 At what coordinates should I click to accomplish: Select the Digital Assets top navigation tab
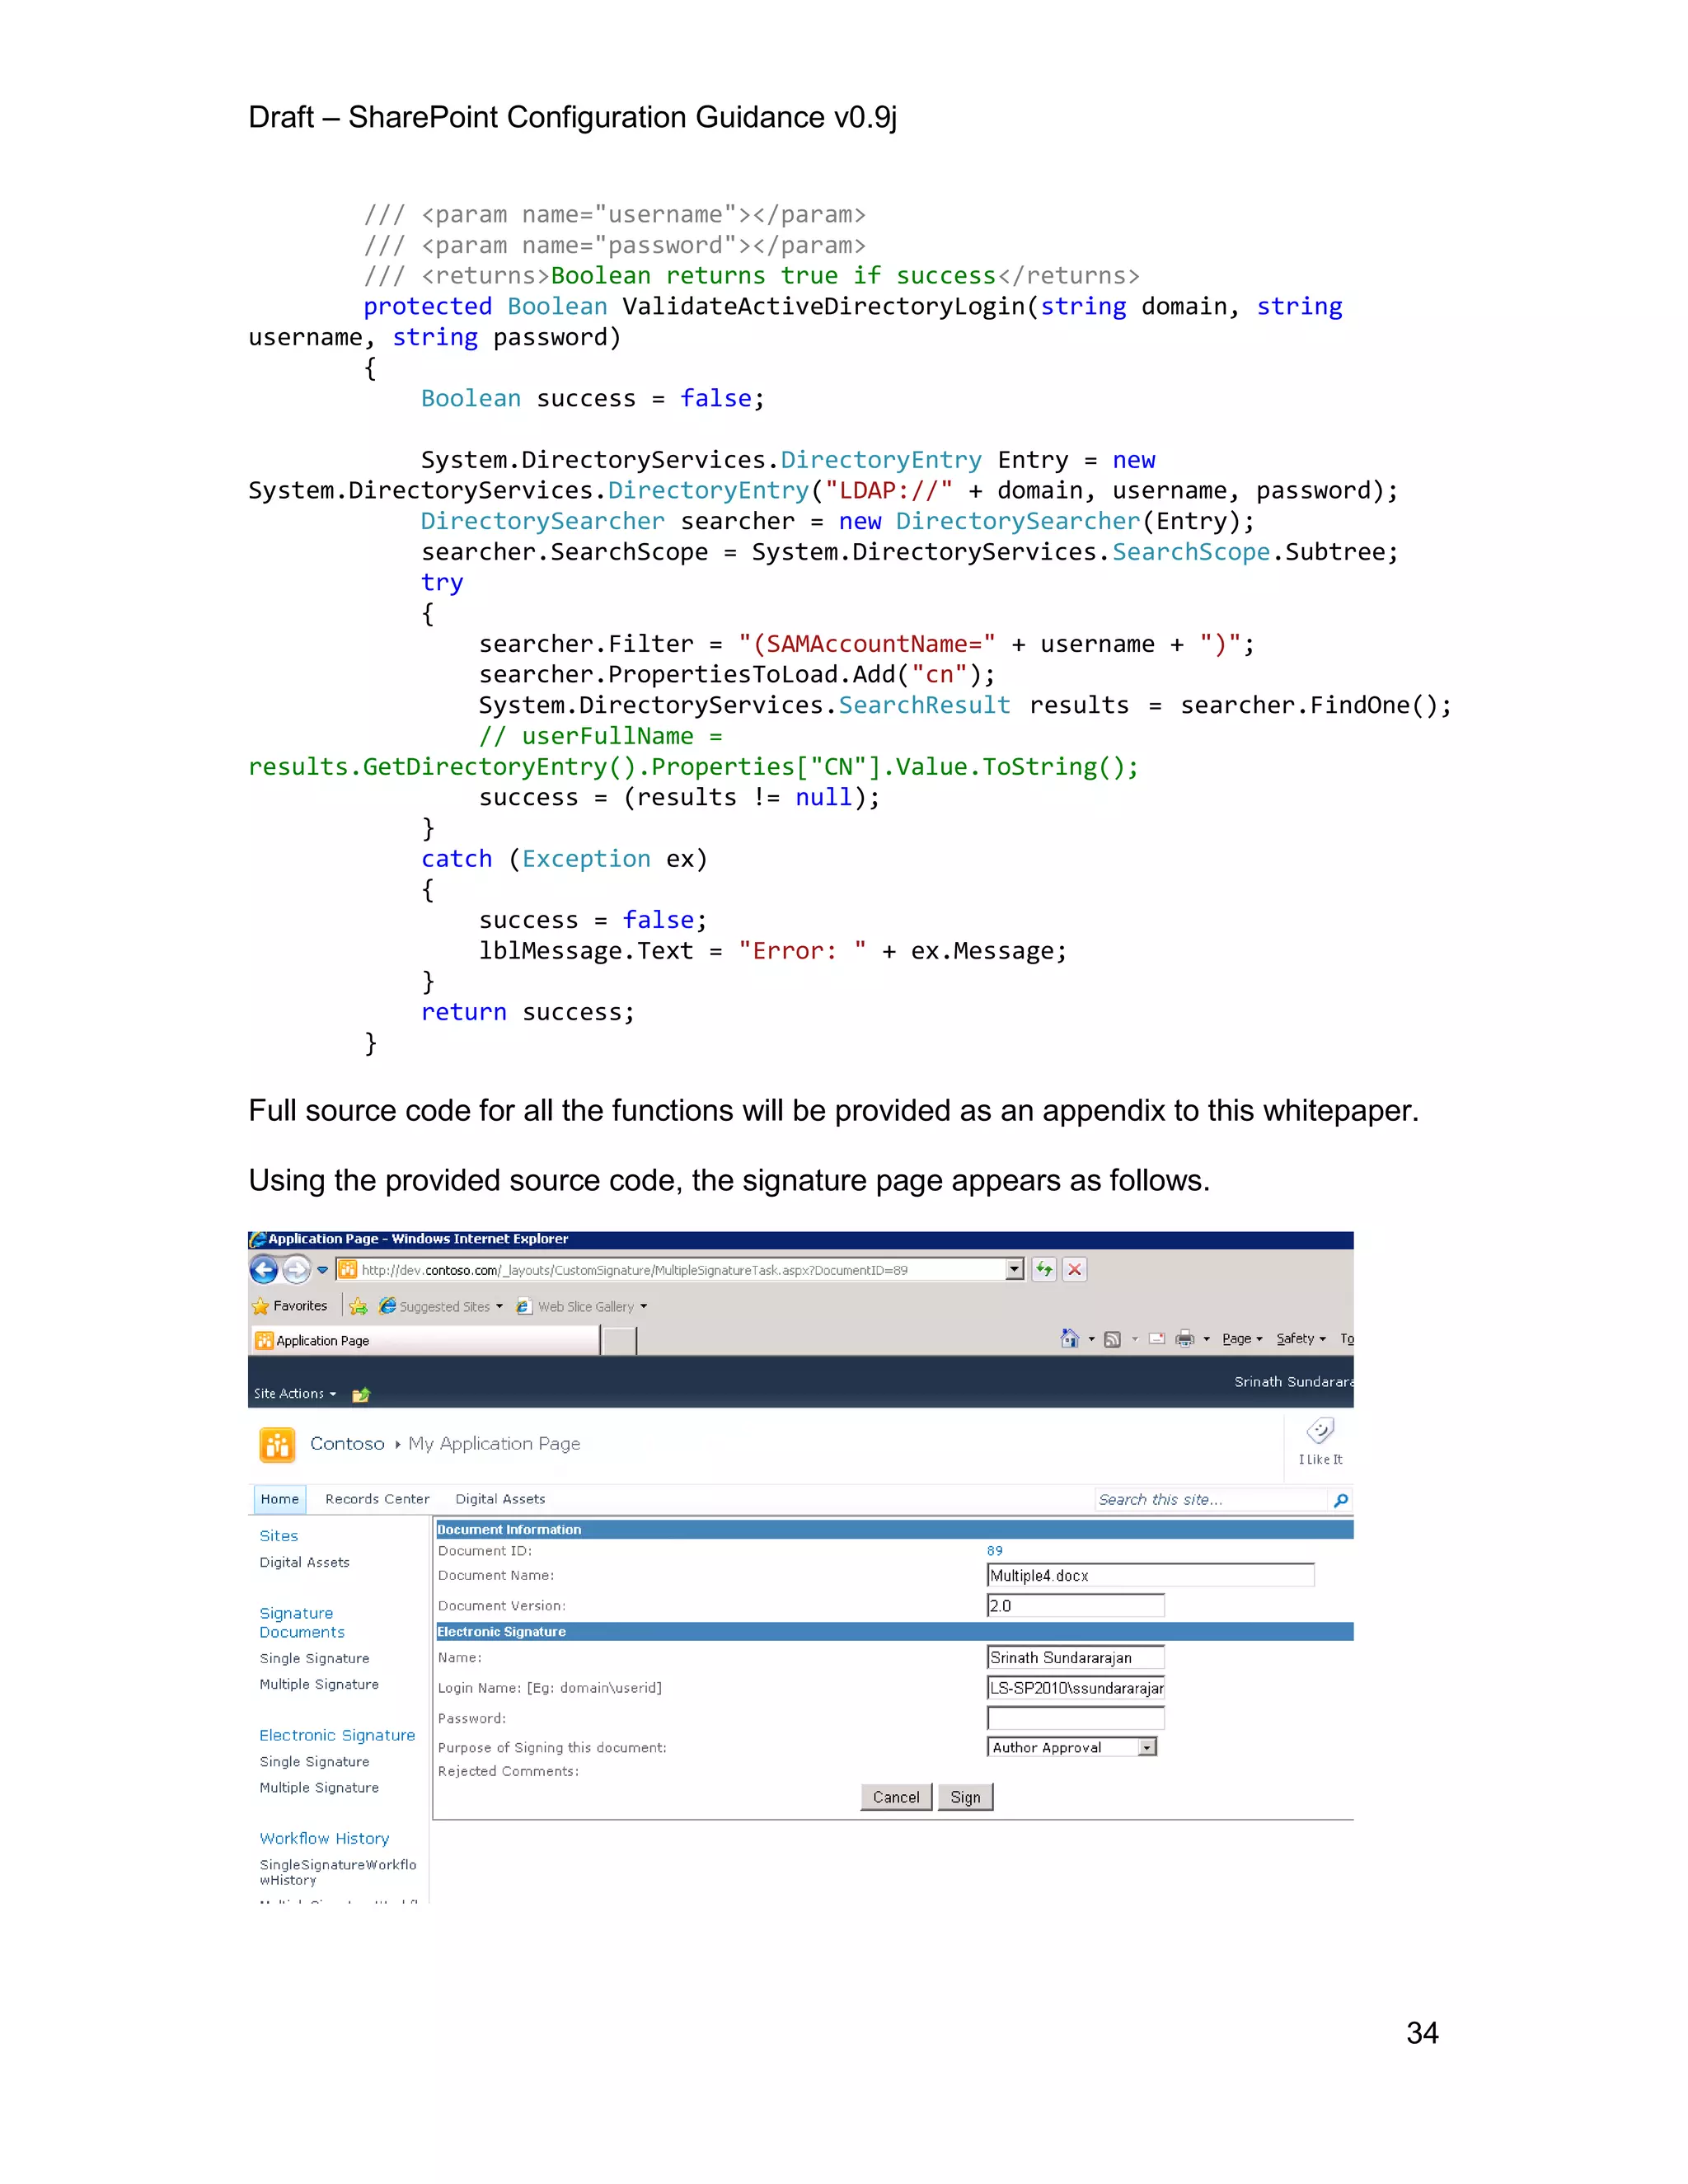(500, 1499)
